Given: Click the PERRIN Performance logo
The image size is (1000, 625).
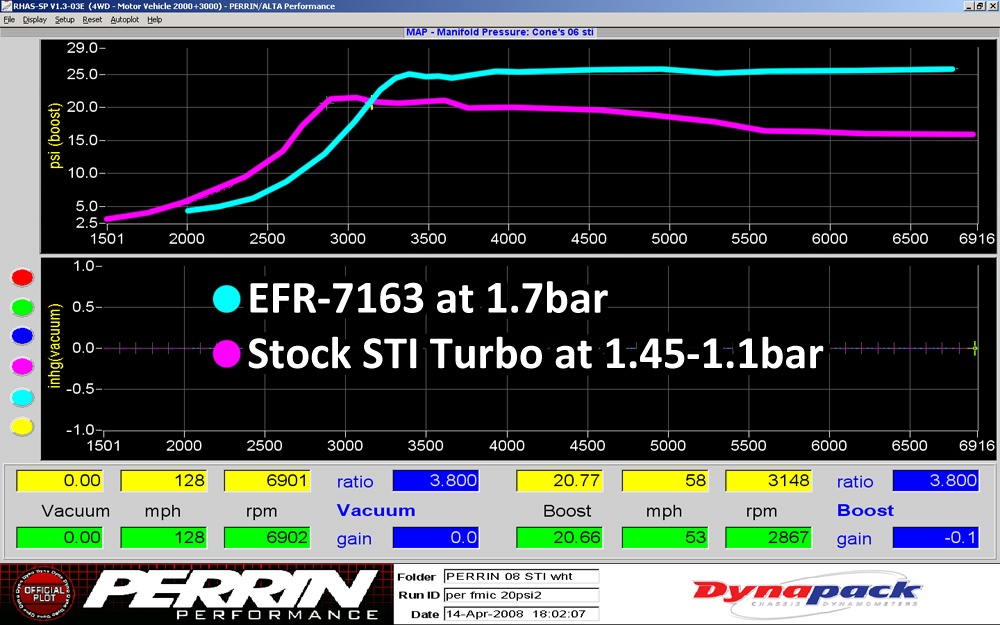Looking at the screenshot, I should [x=233, y=594].
